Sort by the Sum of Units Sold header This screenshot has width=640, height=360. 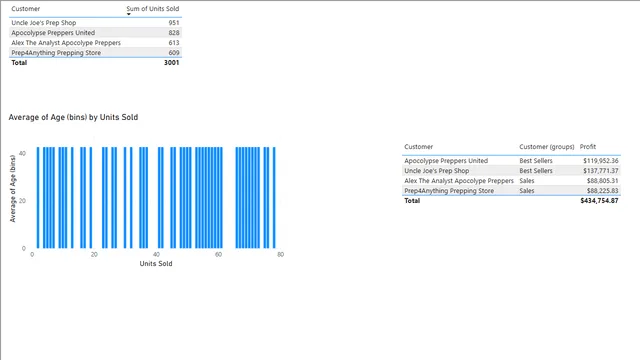[x=153, y=9]
